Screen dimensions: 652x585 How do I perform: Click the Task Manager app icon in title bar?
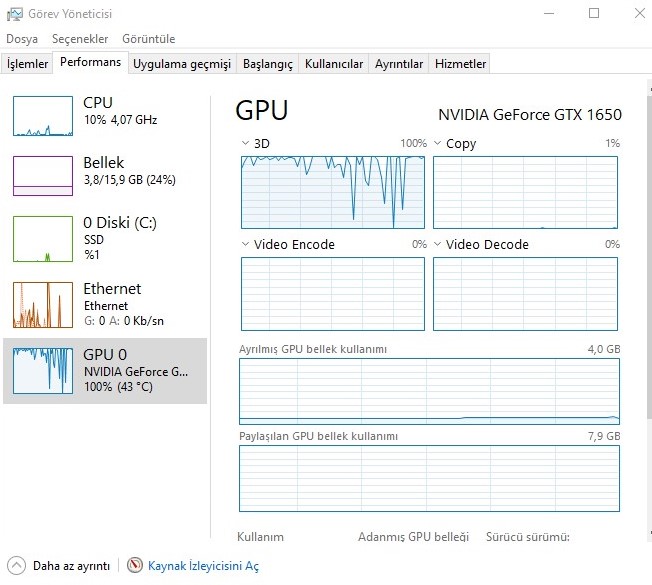pyautogui.click(x=13, y=14)
